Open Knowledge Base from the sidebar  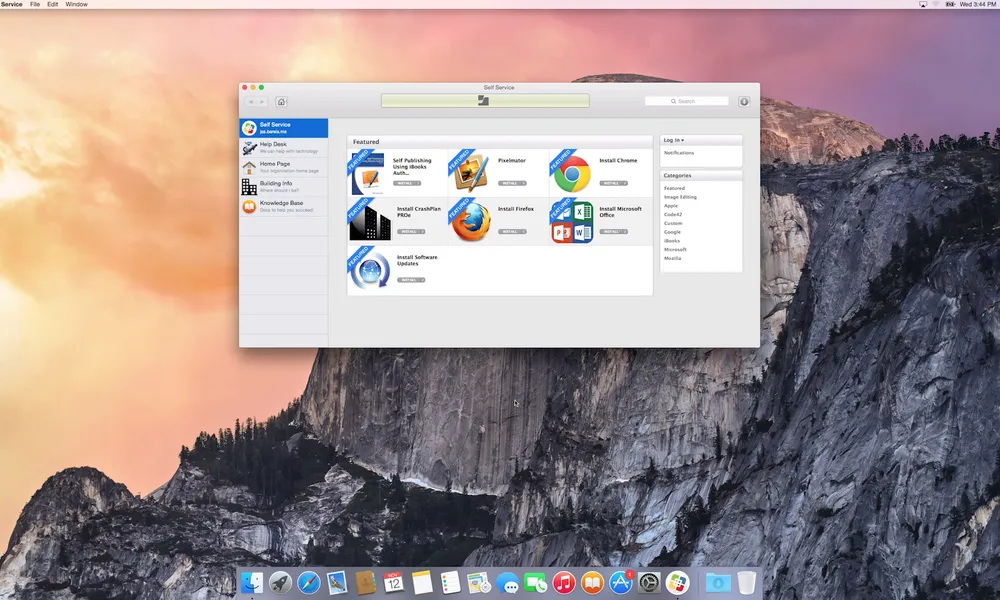pos(282,207)
